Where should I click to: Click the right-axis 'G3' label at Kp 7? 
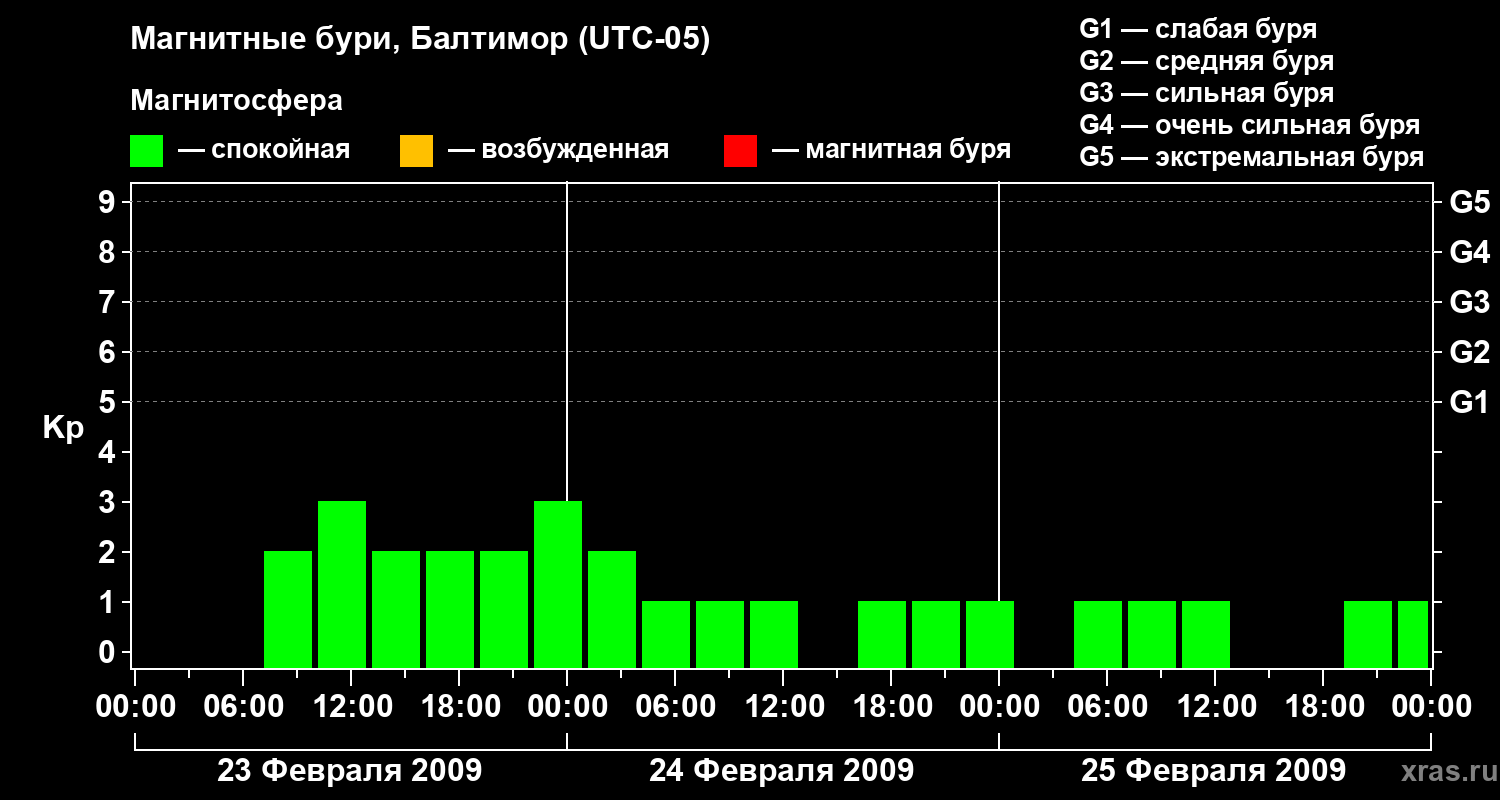point(1470,302)
